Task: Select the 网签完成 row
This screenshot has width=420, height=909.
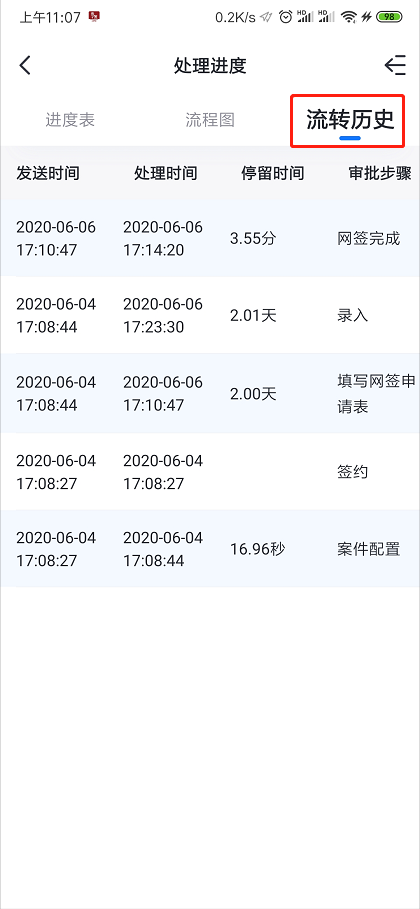Action: tap(210, 238)
